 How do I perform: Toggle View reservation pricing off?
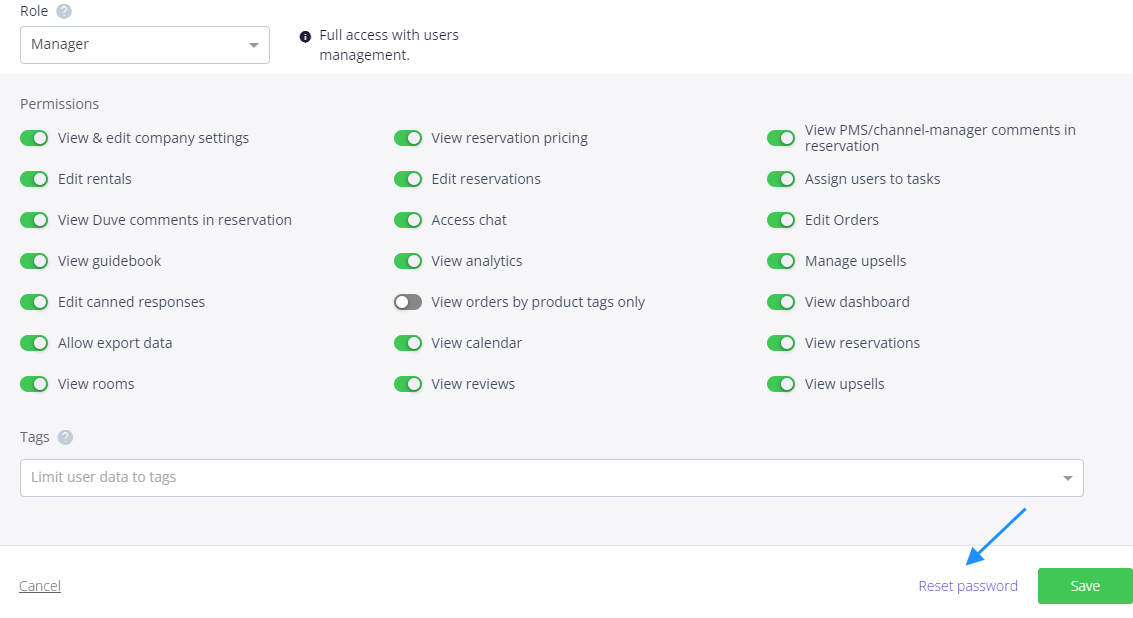[x=408, y=138]
